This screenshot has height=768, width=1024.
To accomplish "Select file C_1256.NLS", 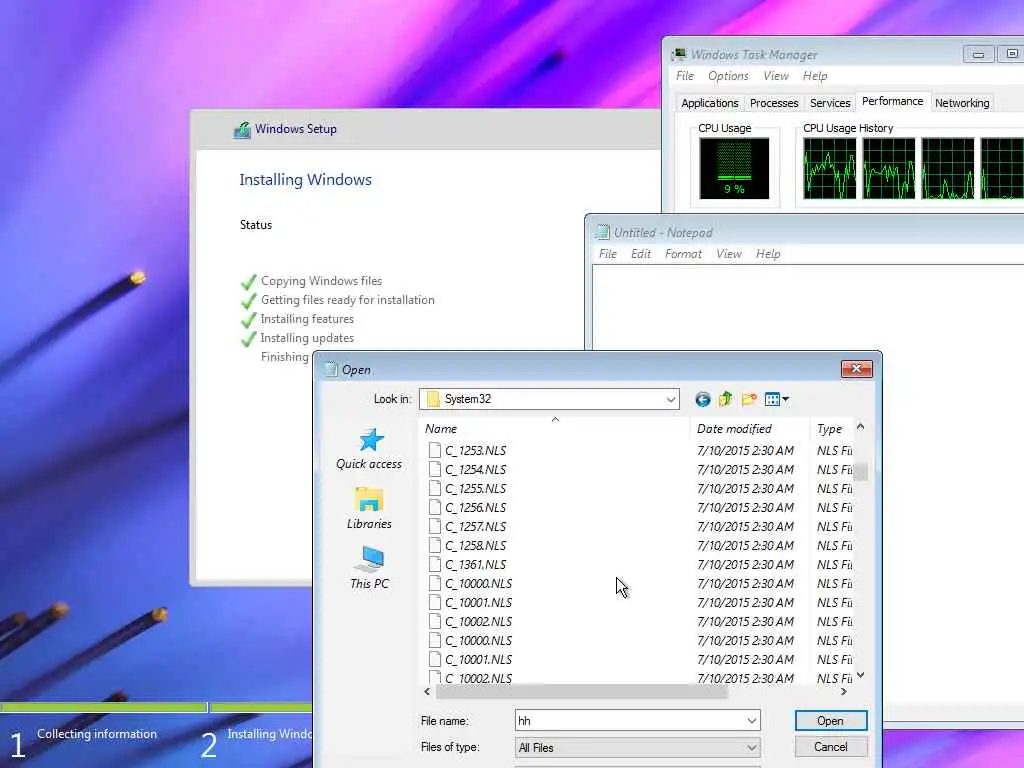I will tap(475, 507).
